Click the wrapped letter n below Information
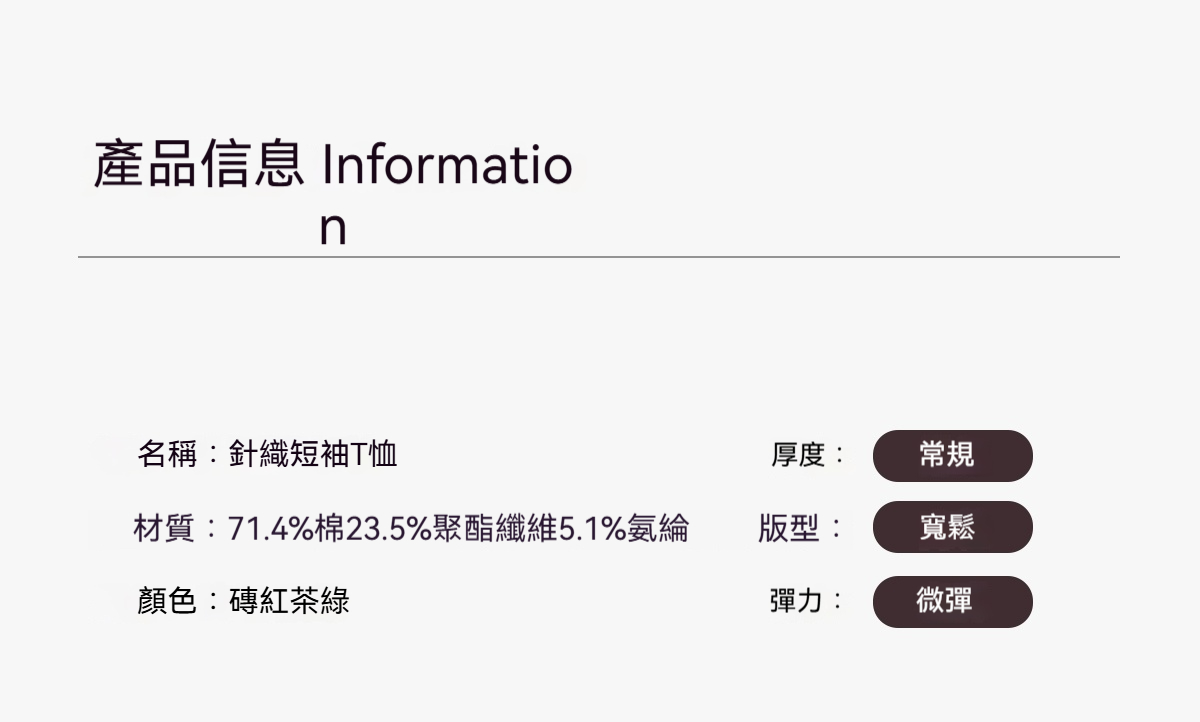The height and width of the screenshot is (722, 1200). pyautogui.click(x=333, y=229)
